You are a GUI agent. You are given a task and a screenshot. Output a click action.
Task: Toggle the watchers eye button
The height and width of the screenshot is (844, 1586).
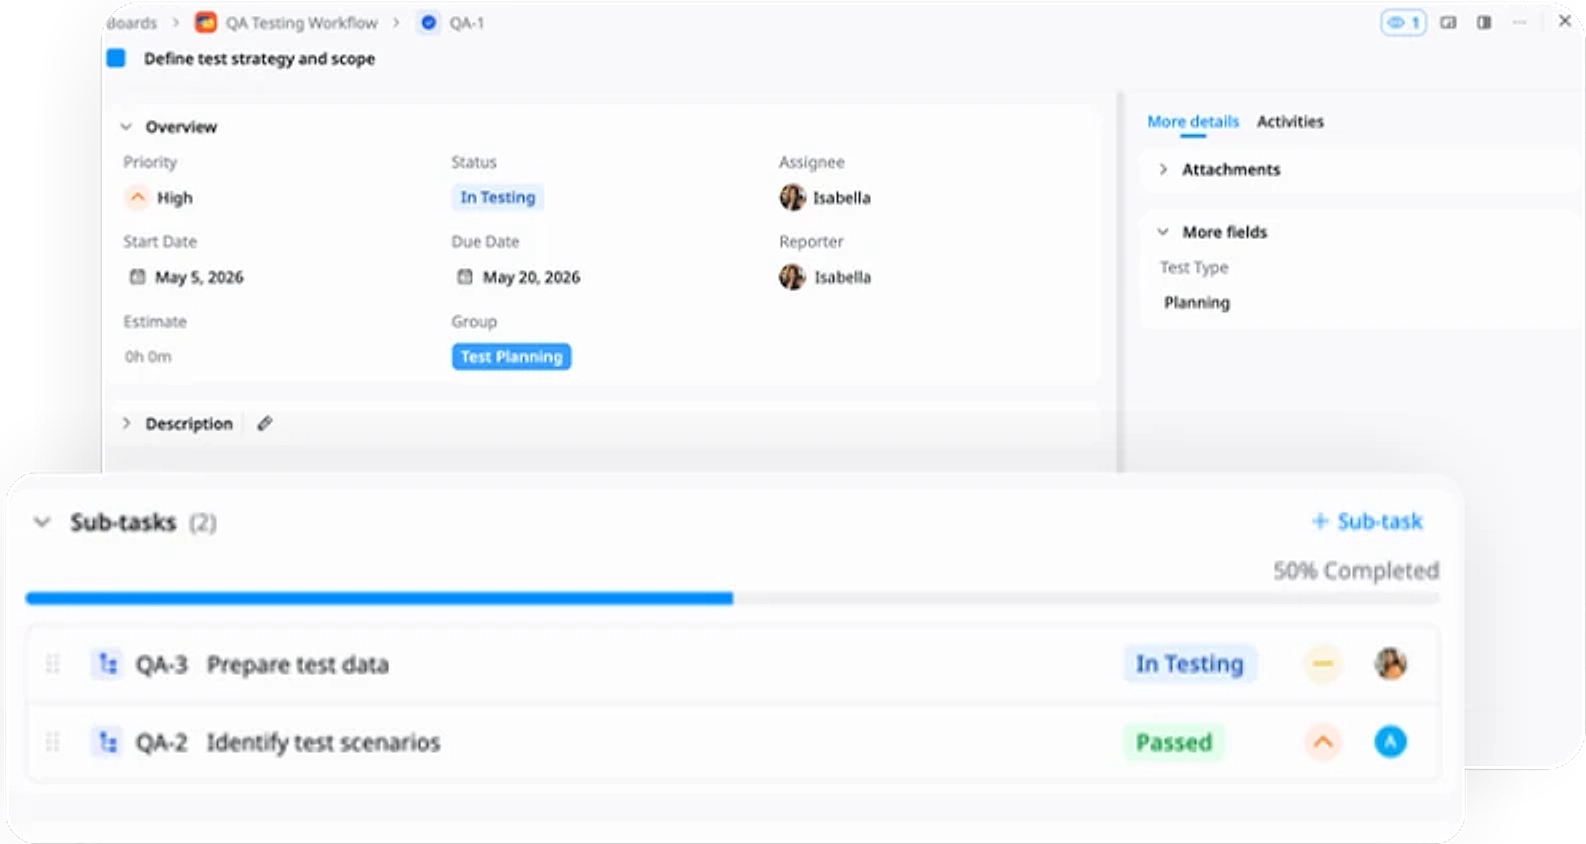click(x=1403, y=22)
